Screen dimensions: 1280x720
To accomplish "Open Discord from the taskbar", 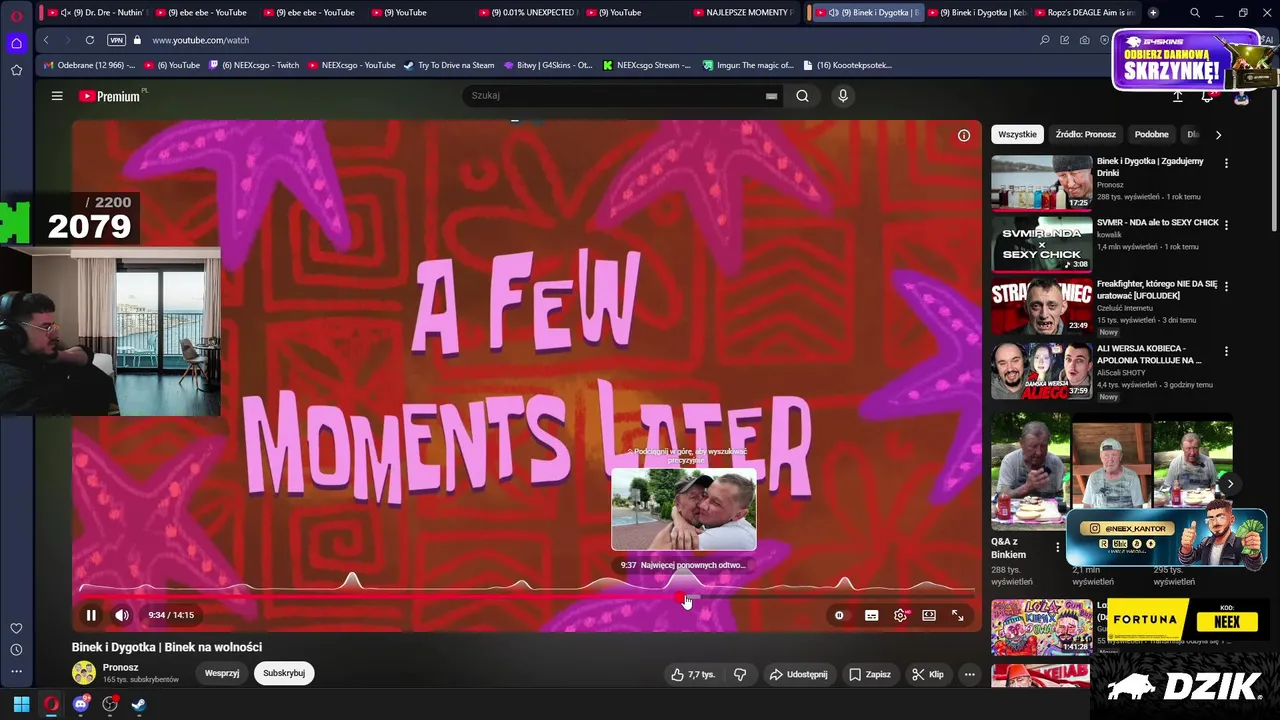I will click(x=81, y=704).
